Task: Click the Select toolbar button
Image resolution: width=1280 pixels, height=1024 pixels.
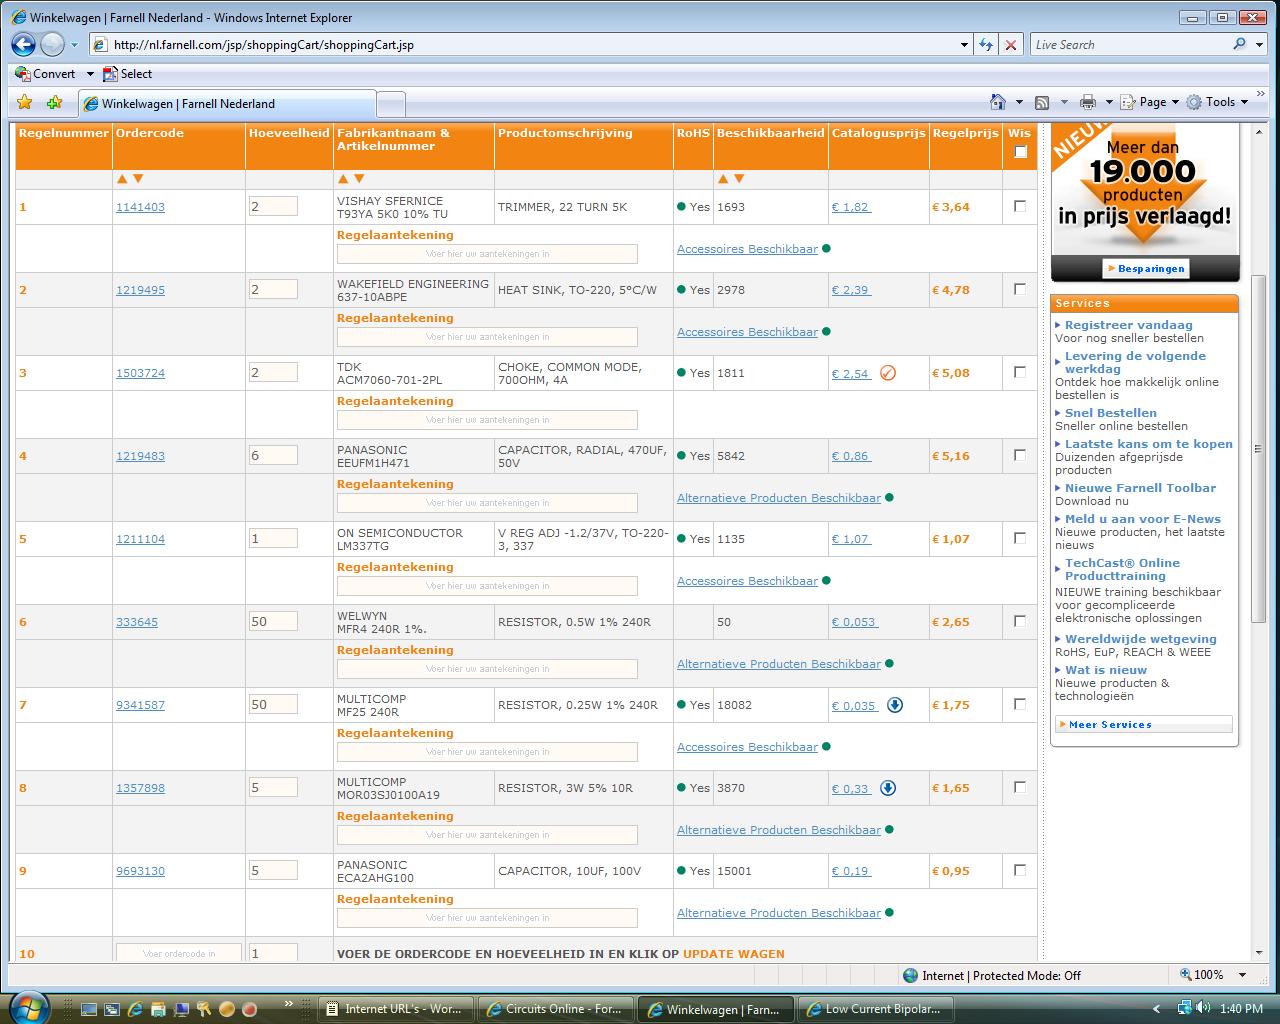Action: click(x=128, y=74)
